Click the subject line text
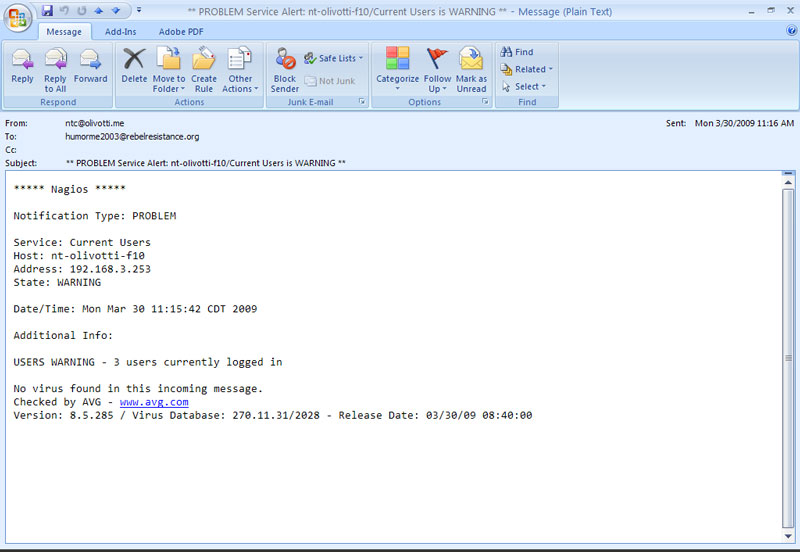Viewport: 800px width, 552px height. coord(206,163)
